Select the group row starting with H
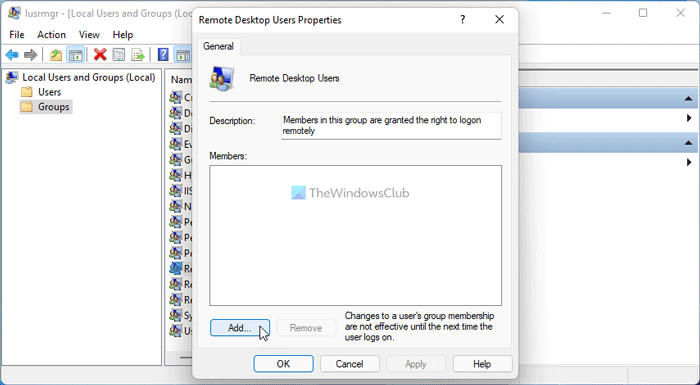 tap(181, 175)
